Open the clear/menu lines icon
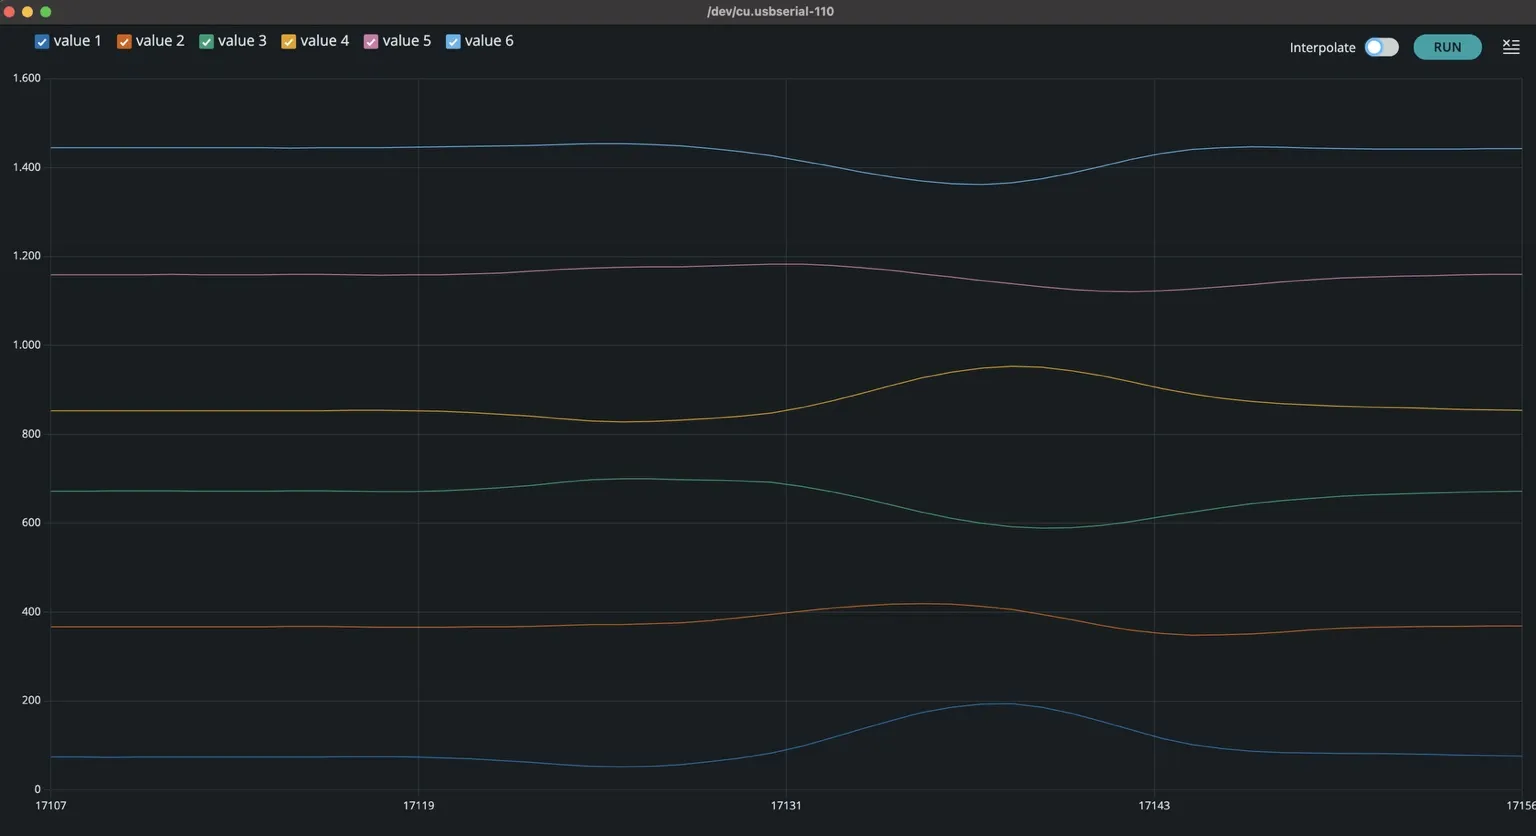Image resolution: width=1536 pixels, height=836 pixels. pyautogui.click(x=1511, y=47)
